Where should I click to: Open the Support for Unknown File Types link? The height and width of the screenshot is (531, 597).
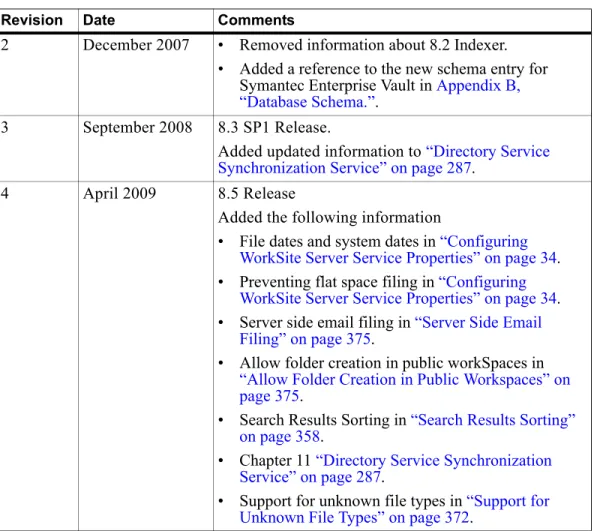[x=394, y=509]
